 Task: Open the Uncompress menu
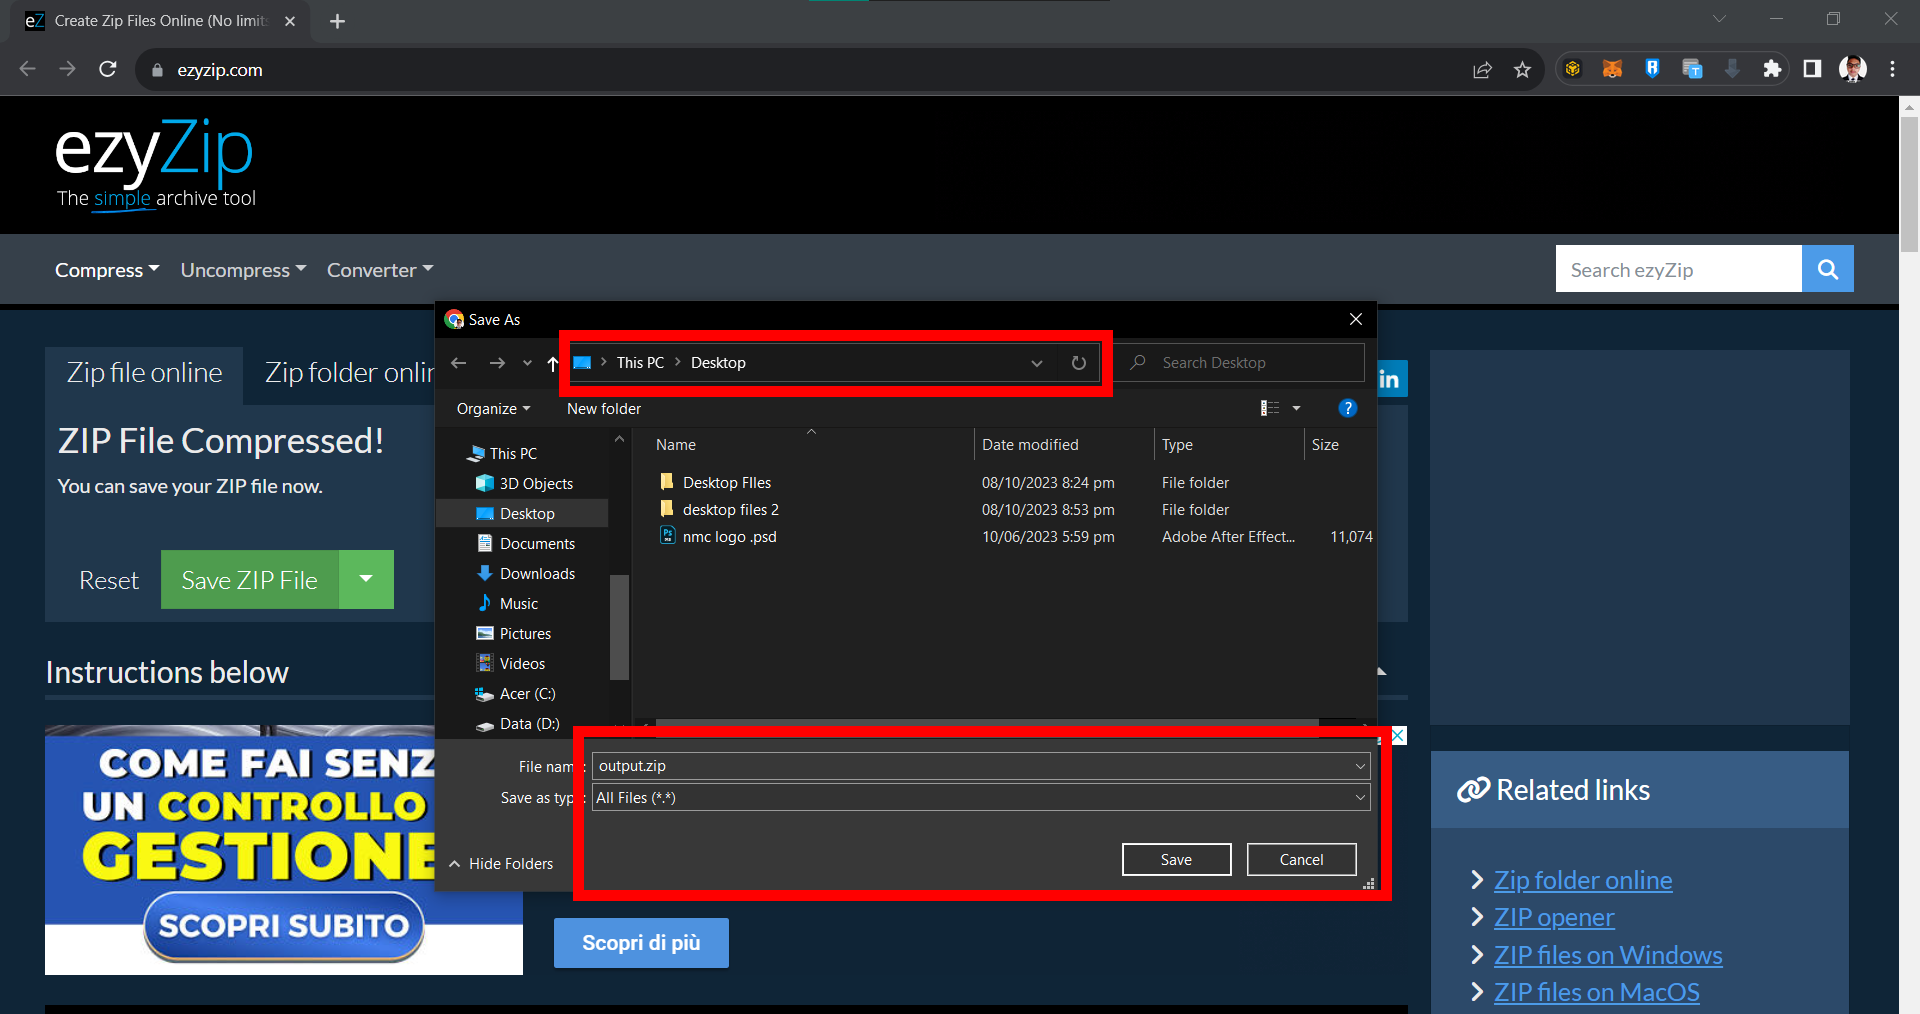pyautogui.click(x=243, y=270)
